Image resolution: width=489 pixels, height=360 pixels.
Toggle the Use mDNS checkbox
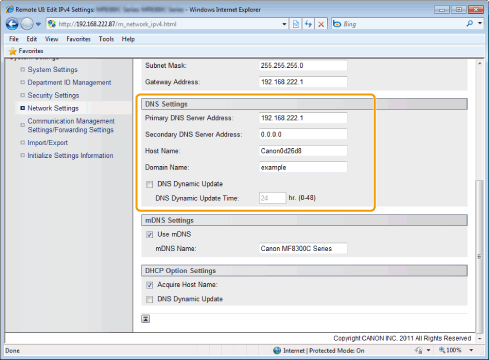(x=149, y=235)
